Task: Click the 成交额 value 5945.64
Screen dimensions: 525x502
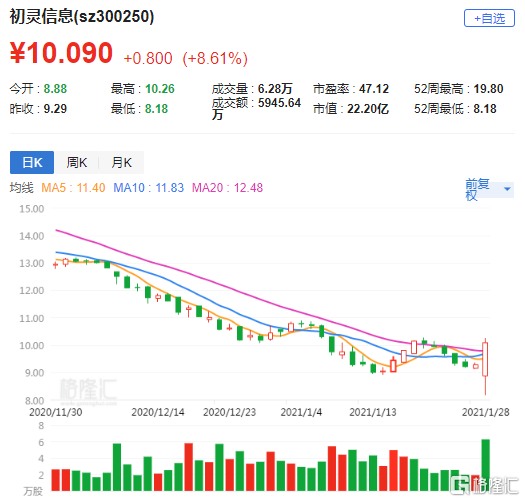Action: point(279,103)
